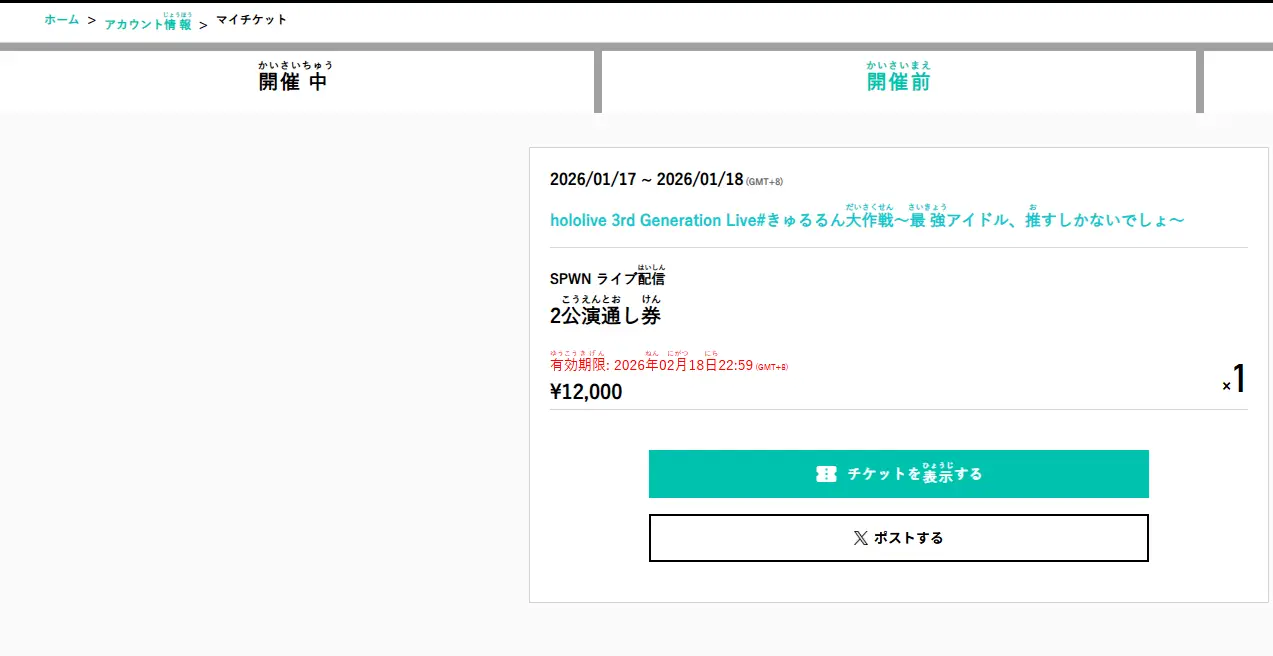Image resolution: width=1273 pixels, height=656 pixels.
Task: Click the ticket icon in the green button
Action: (825, 474)
